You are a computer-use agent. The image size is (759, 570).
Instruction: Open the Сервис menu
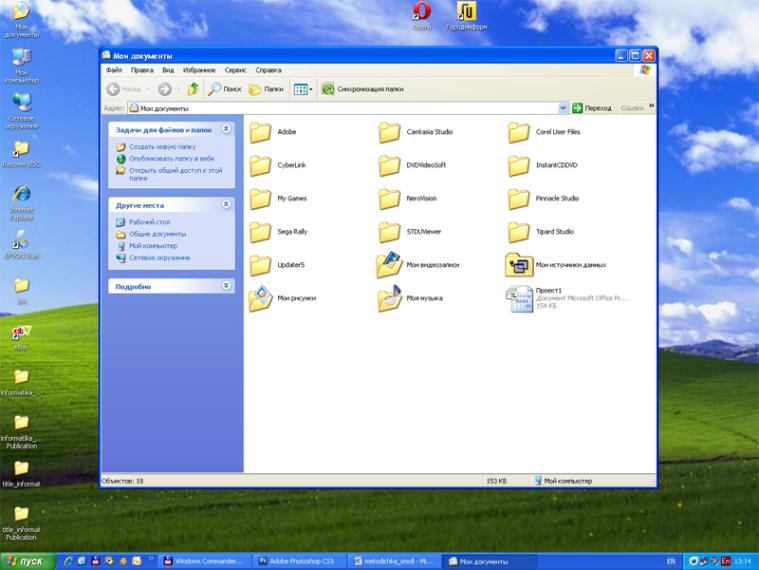[235, 70]
